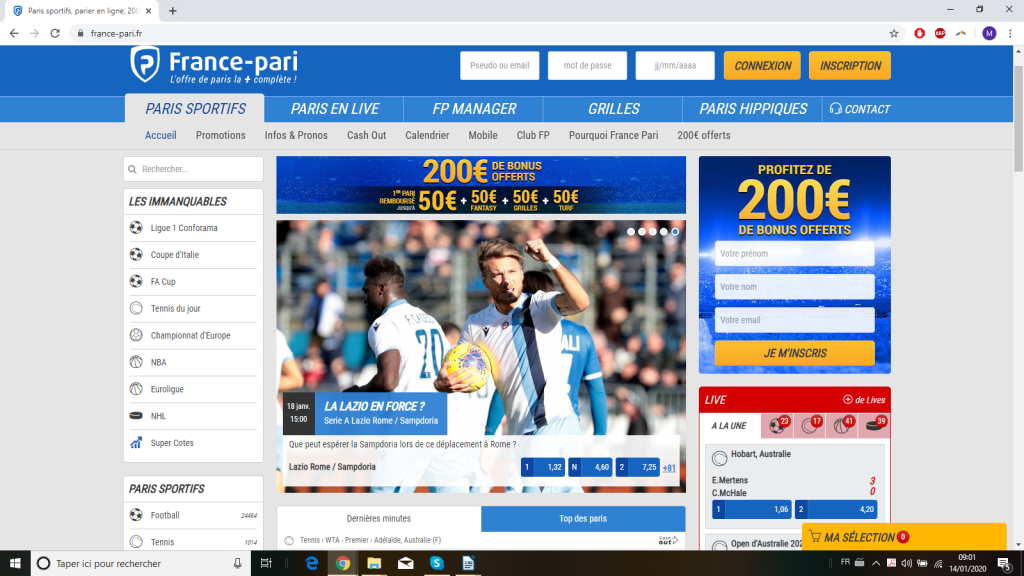Viewport: 1024px width, 576px height.
Task: Open the NBA basketball icon
Action: click(136, 361)
